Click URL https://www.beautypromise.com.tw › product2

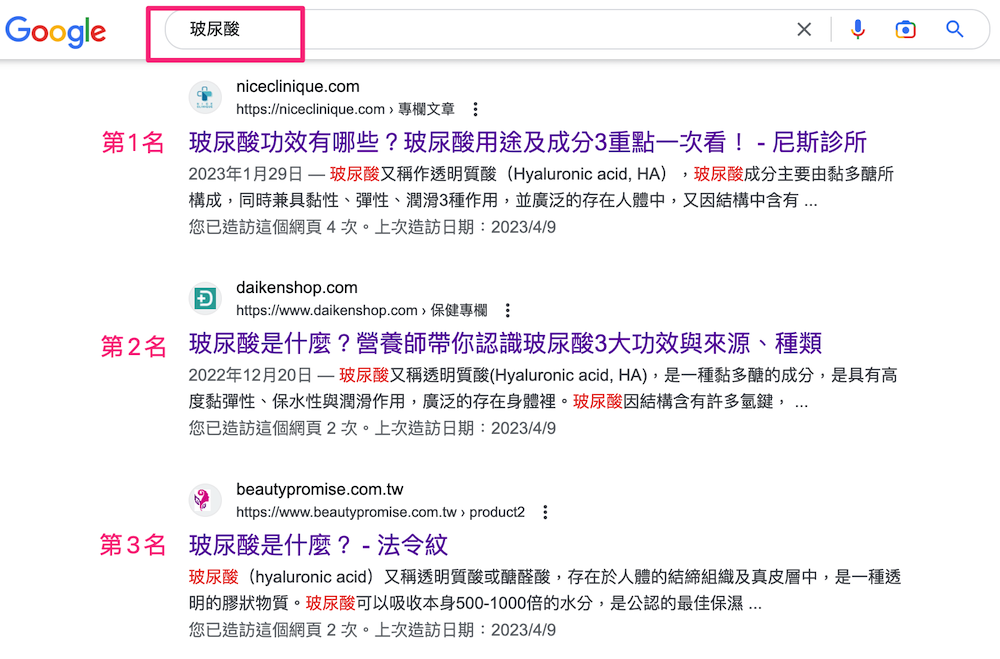click(x=380, y=512)
